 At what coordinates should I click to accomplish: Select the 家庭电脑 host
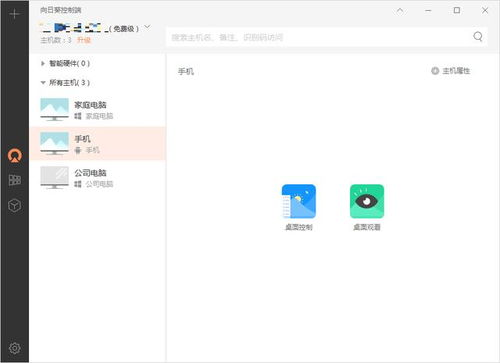tap(98, 110)
